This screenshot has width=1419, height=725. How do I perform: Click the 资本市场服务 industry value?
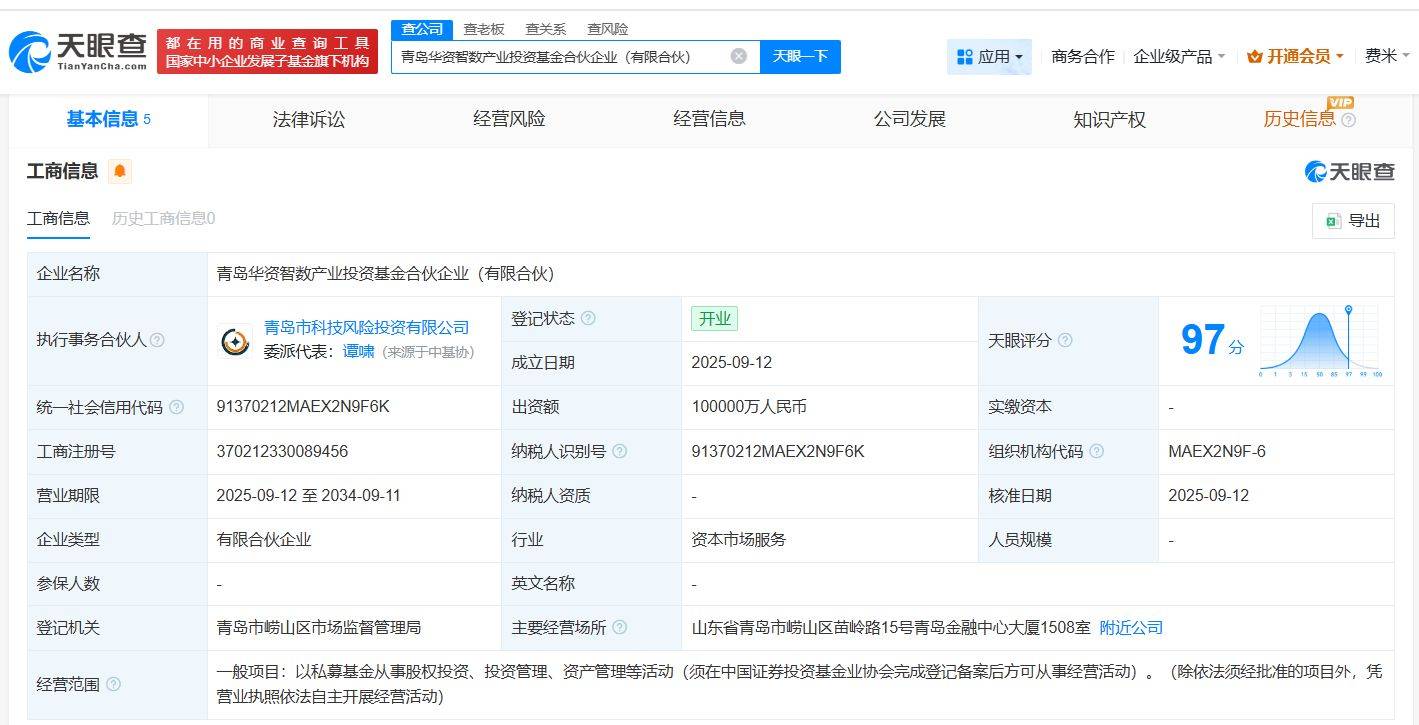[739, 539]
